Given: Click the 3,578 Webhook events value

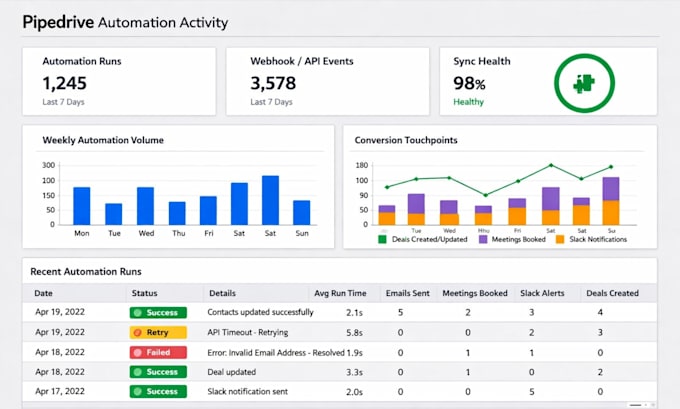Looking at the screenshot, I should pos(273,83).
